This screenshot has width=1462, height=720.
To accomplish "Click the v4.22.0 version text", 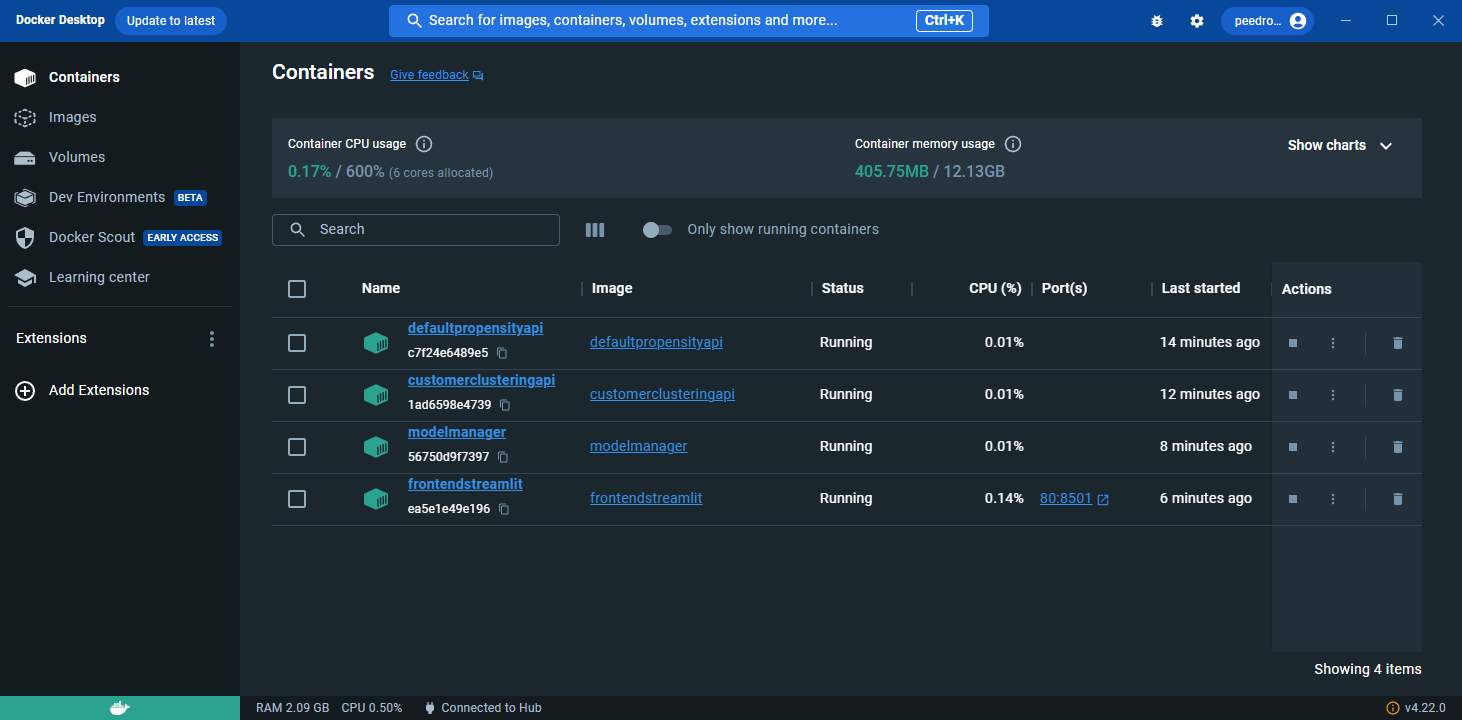I will (x=1425, y=708).
